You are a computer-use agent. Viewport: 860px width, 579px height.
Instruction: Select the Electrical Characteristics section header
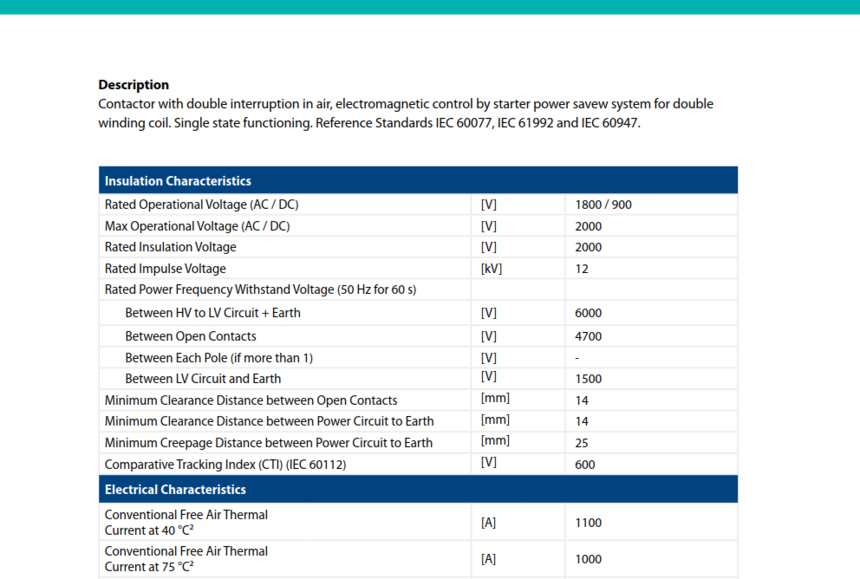pyautogui.click(x=418, y=489)
